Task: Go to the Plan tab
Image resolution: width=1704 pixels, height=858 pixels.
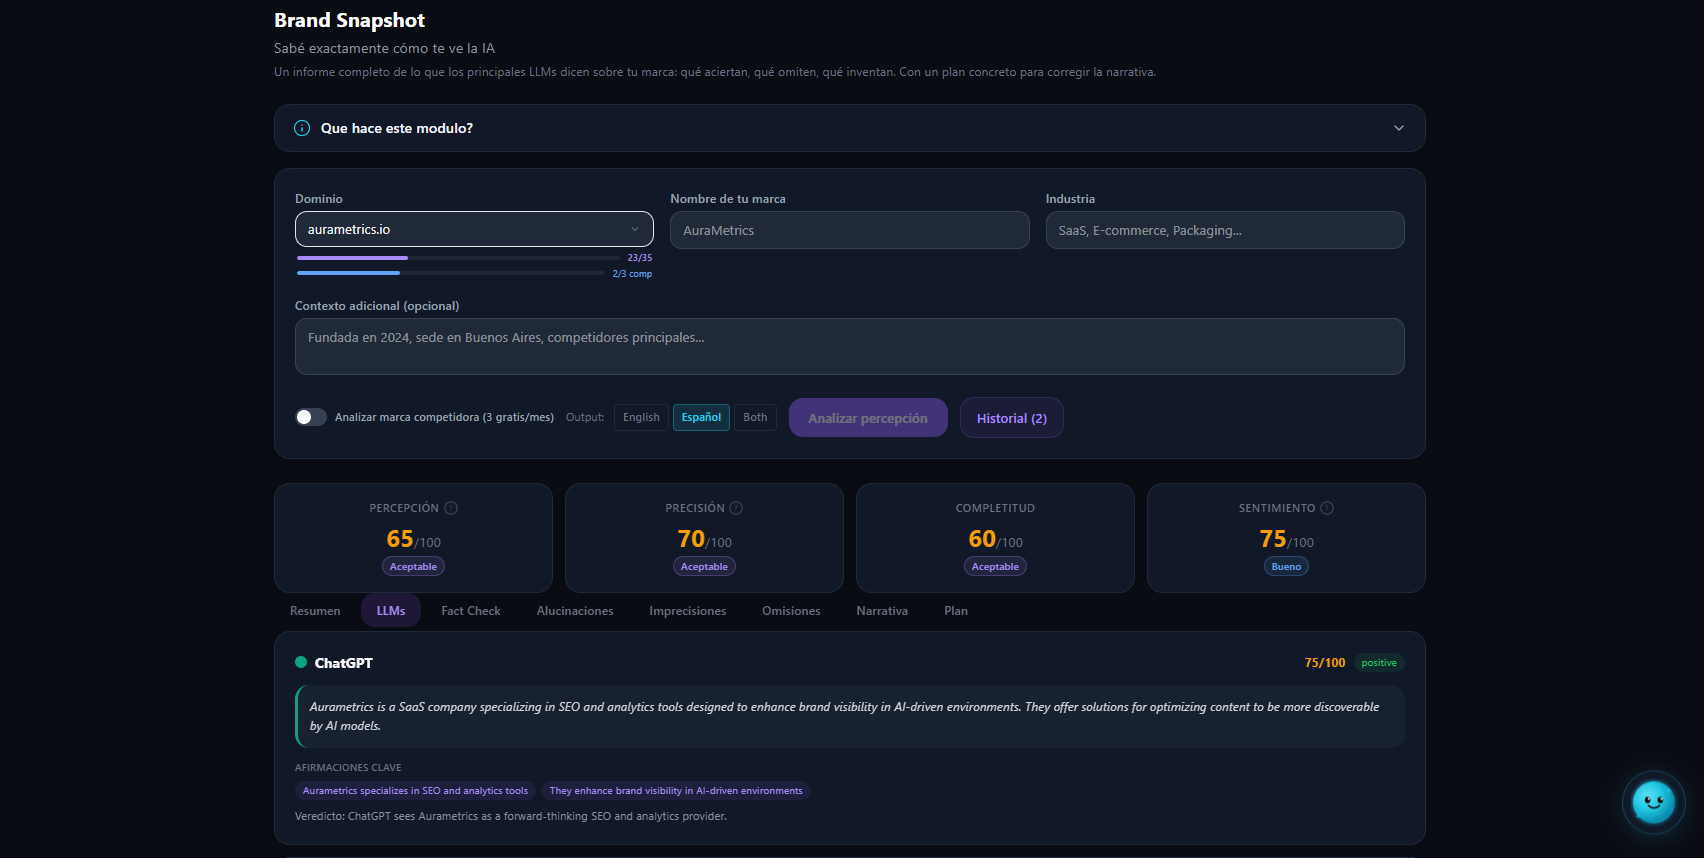Action: 955,611
